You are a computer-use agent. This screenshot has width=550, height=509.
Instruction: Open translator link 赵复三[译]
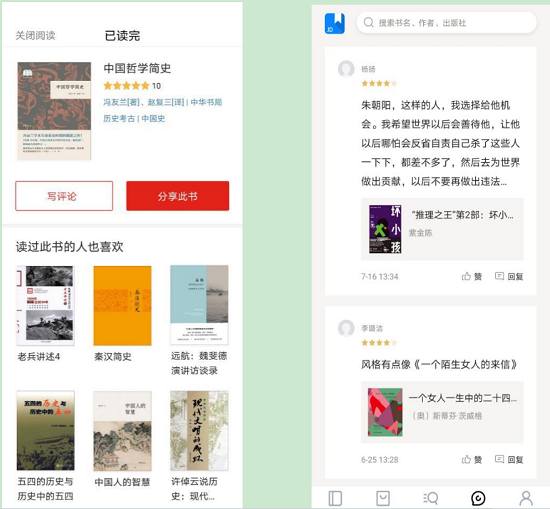coord(166,102)
